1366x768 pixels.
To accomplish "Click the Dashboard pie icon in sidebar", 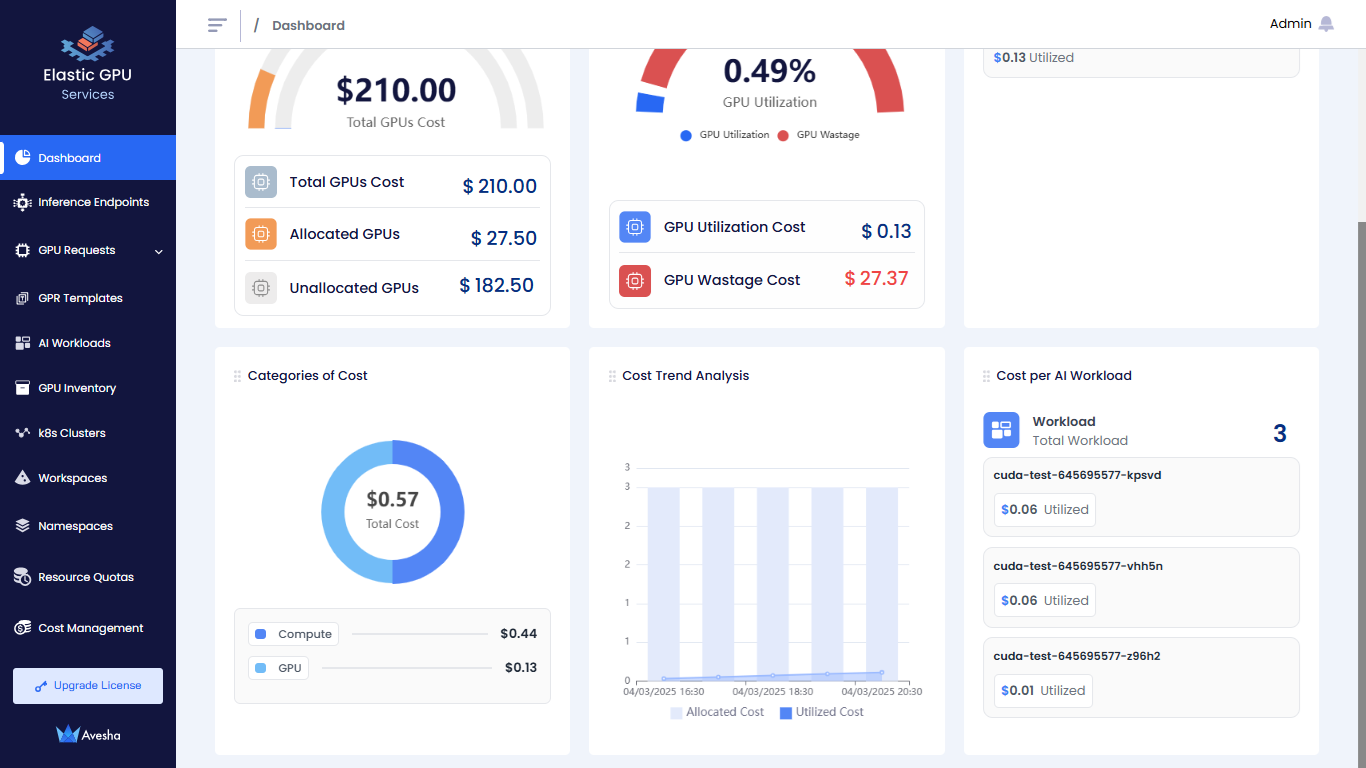I will pos(22,158).
